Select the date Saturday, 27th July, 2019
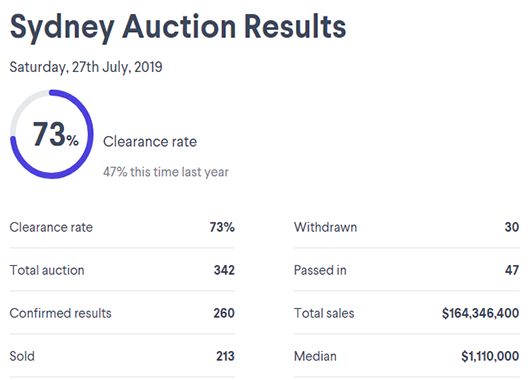 [x=86, y=67]
